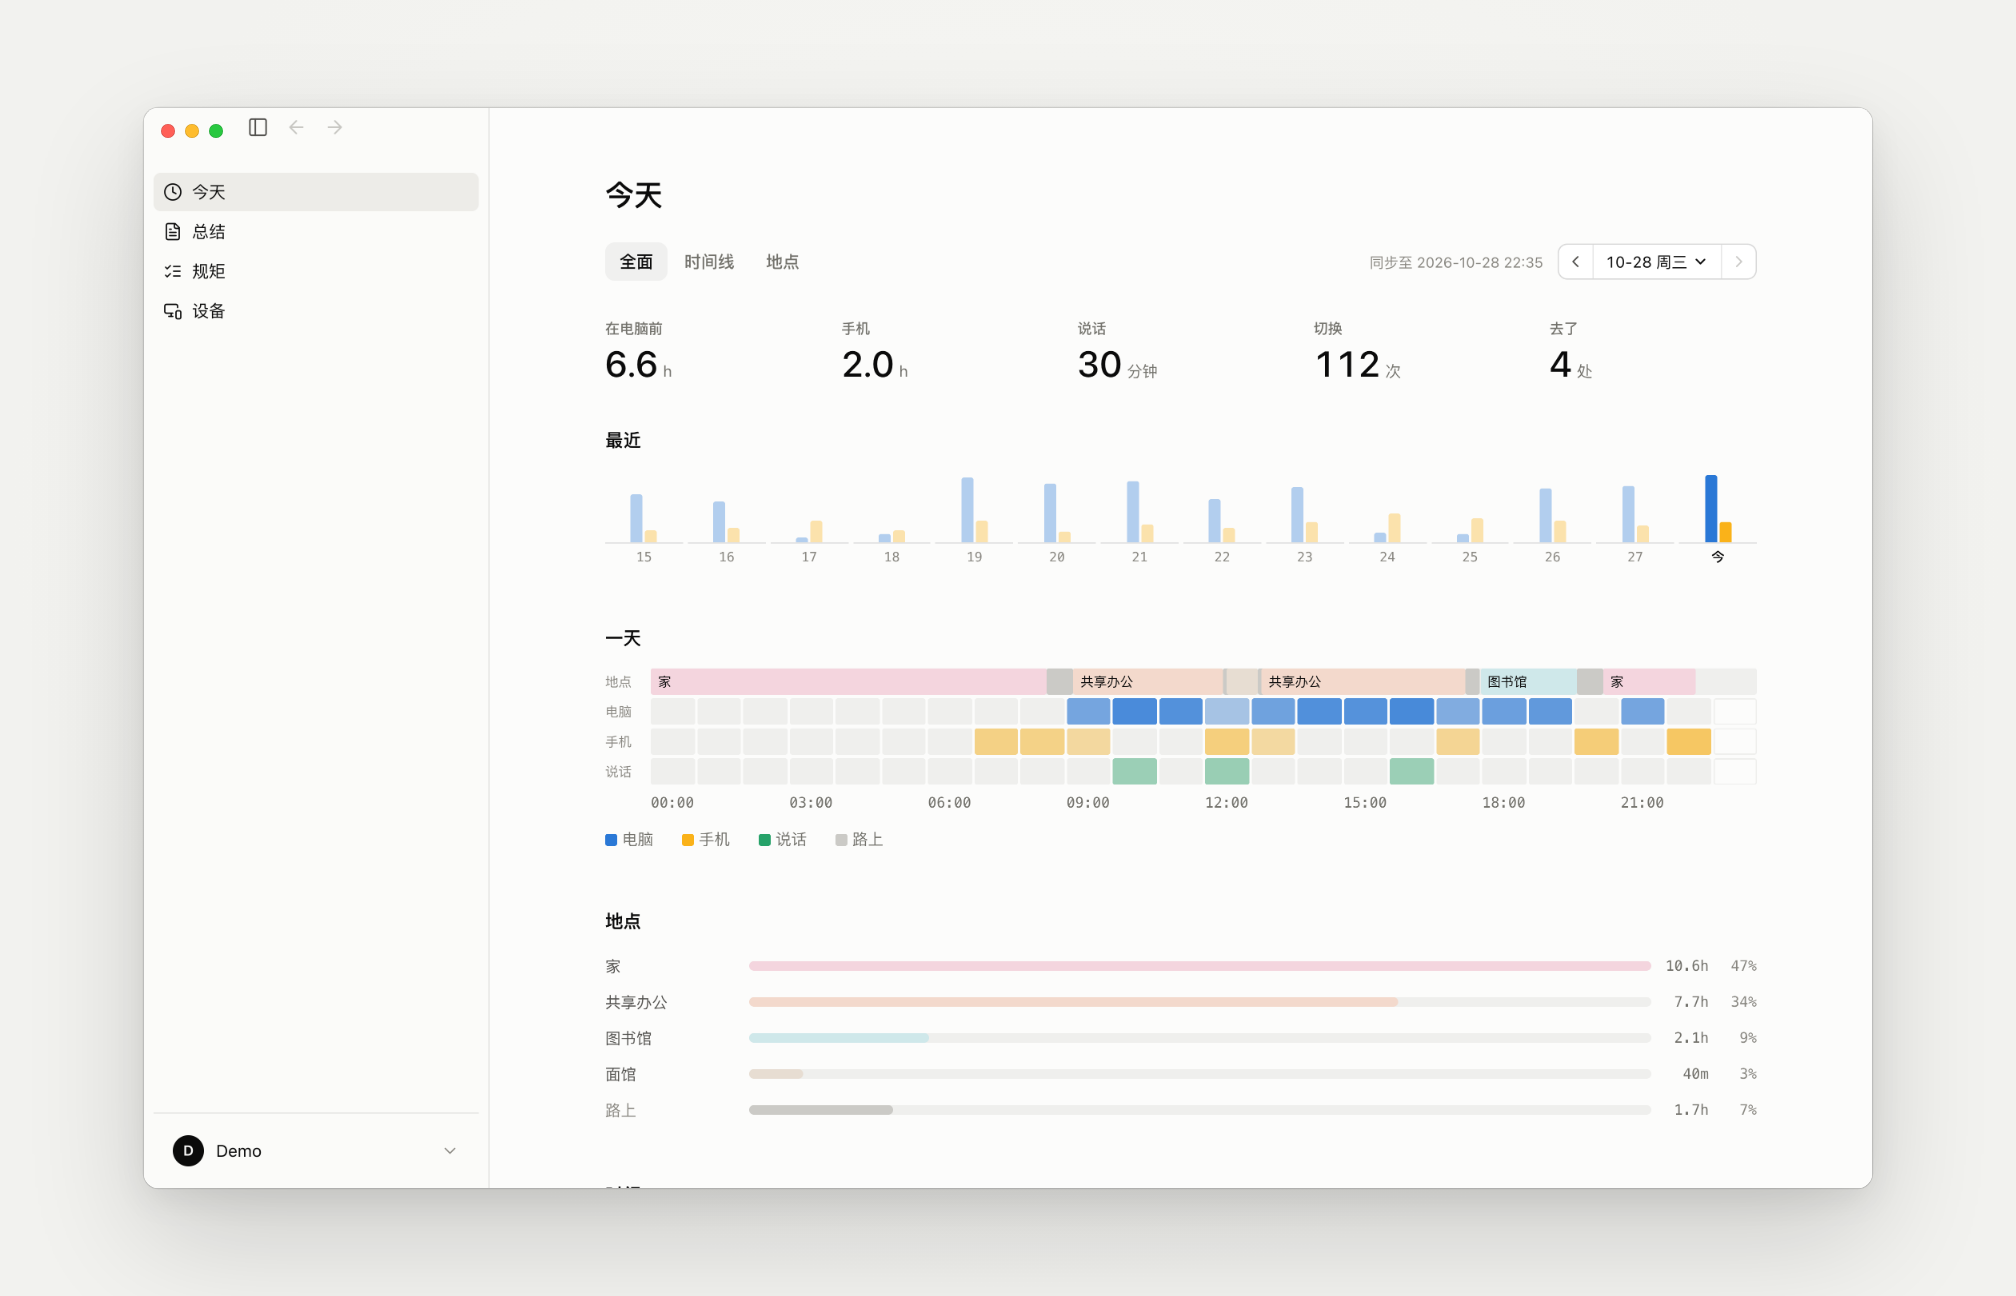The image size is (2016, 1296).
Task: Toggle the sidebar panel icon
Action: (x=258, y=127)
